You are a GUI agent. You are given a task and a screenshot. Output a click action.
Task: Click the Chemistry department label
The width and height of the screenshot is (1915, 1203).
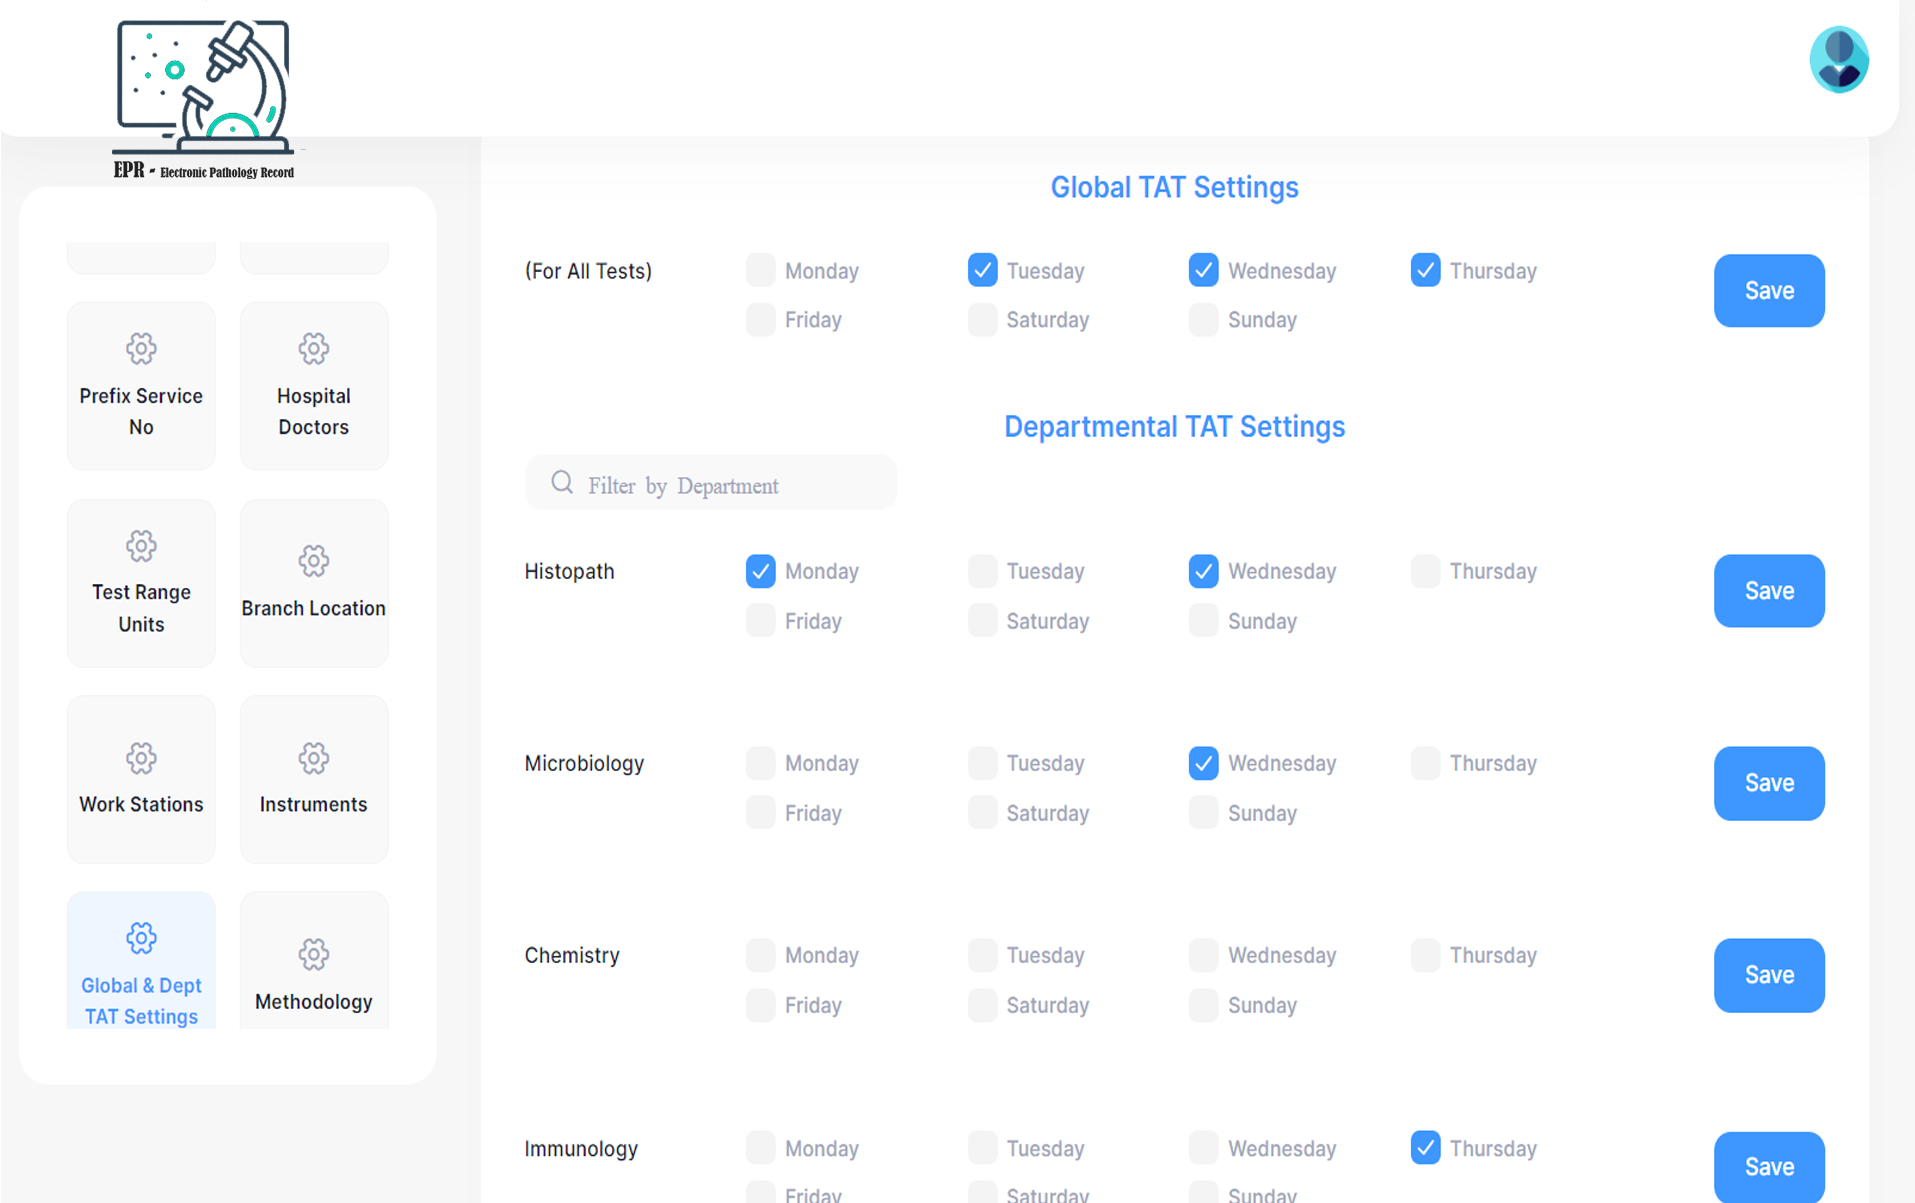coord(572,955)
